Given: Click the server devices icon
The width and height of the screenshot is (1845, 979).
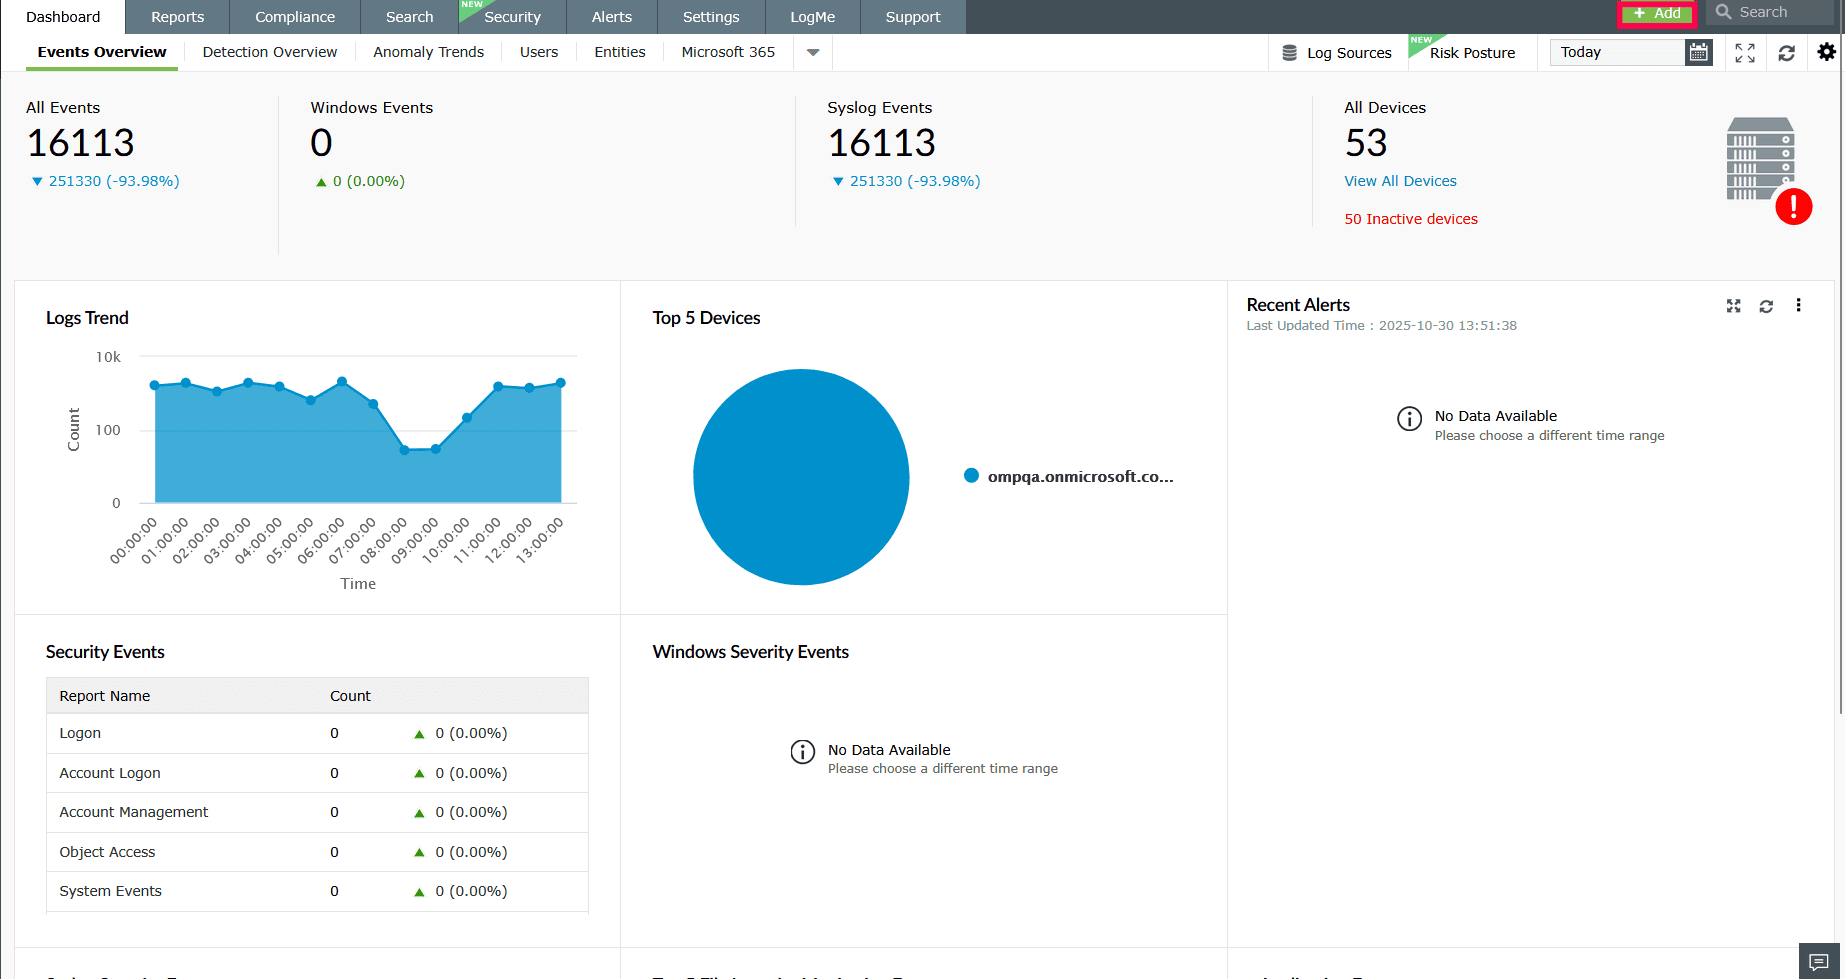Looking at the screenshot, I should [1760, 159].
